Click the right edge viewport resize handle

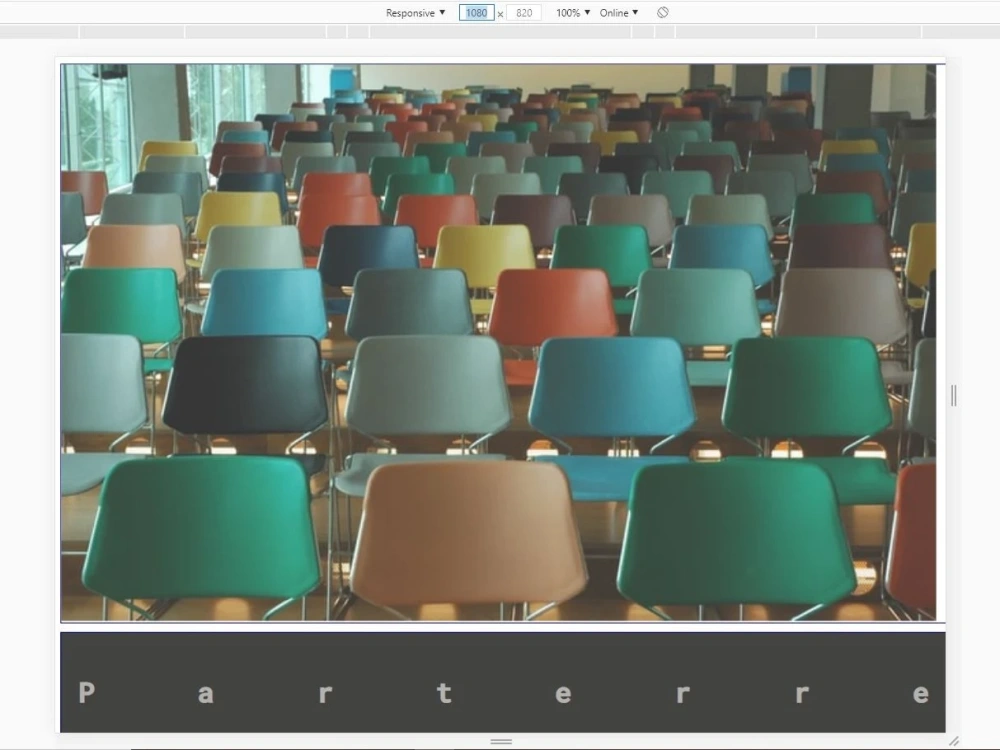click(x=953, y=395)
